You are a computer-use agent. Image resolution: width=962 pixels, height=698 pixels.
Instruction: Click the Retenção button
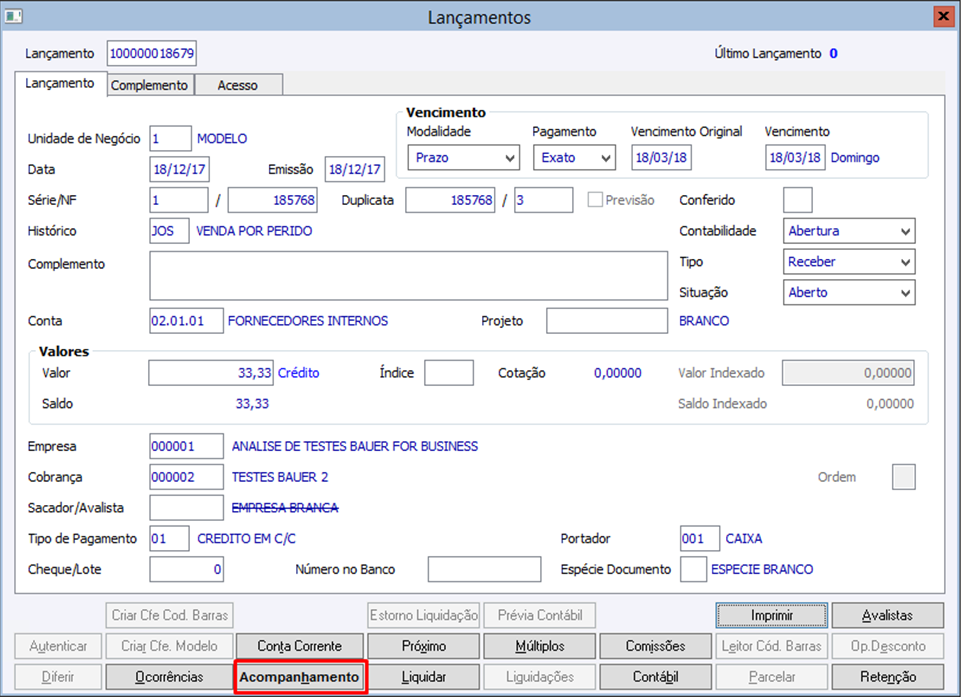tap(887, 677)
